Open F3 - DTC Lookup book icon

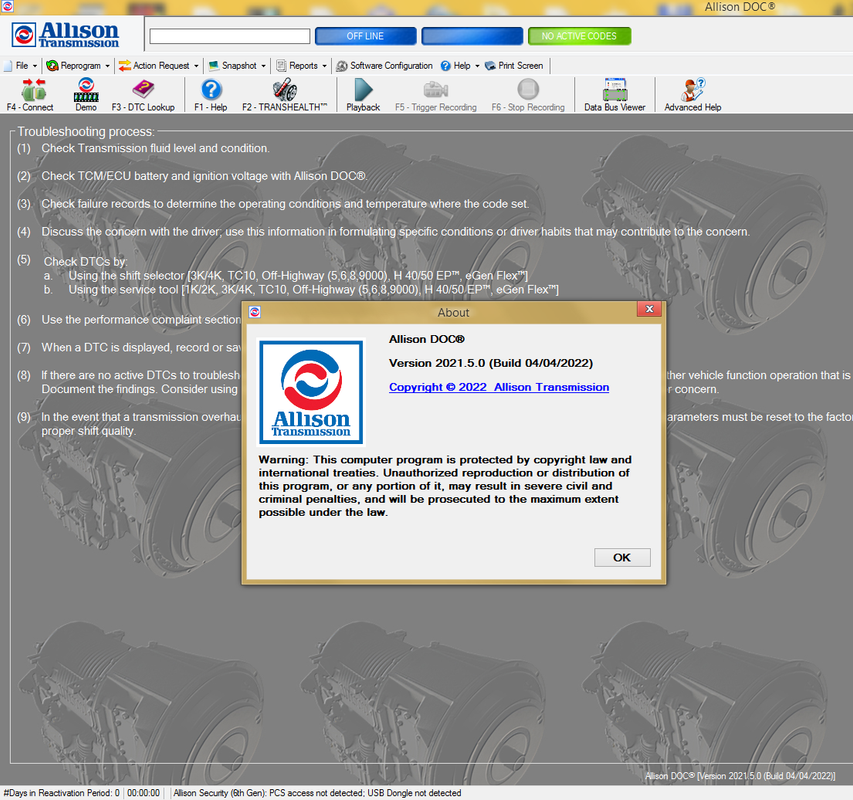[x=143, y=89]
